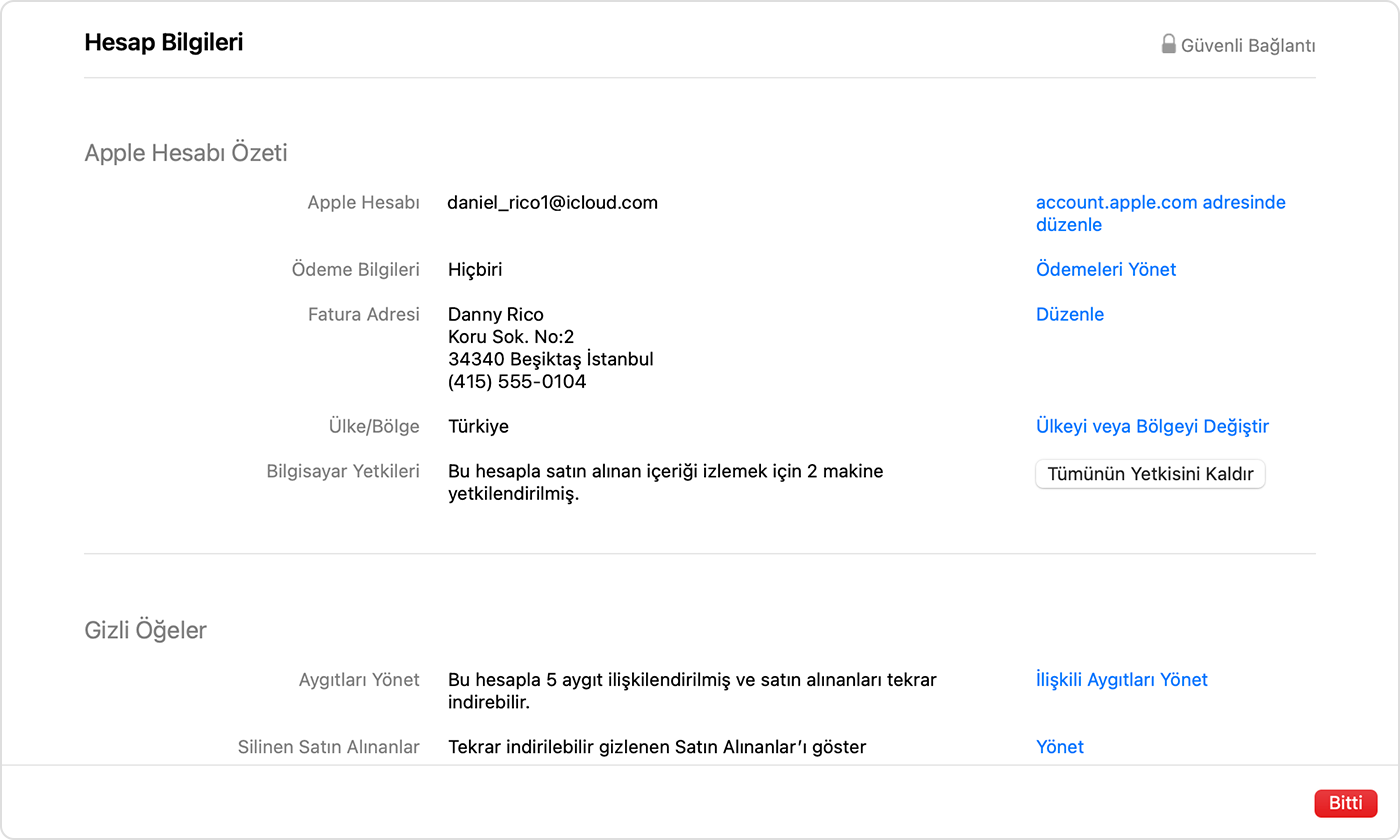Click the name Danny Rico
This screenshot has height=840, width=1400.
tap(496, 316)
